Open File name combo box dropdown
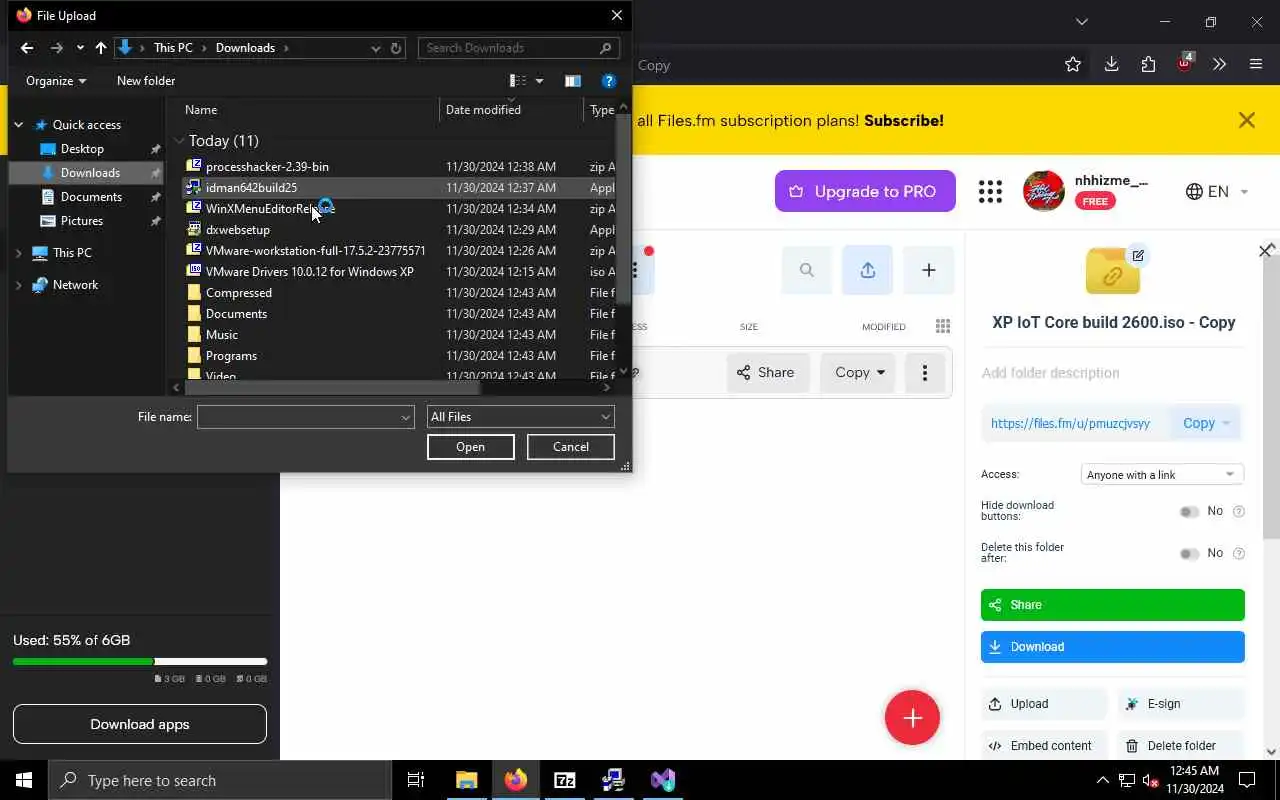Viewport: 1280px width, 800px height. coord(405,417)
